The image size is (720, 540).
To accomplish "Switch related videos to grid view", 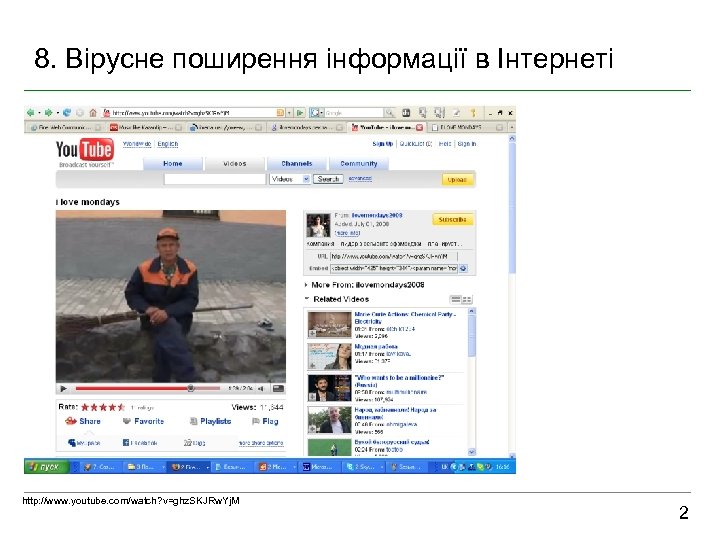I will point(467,299).
